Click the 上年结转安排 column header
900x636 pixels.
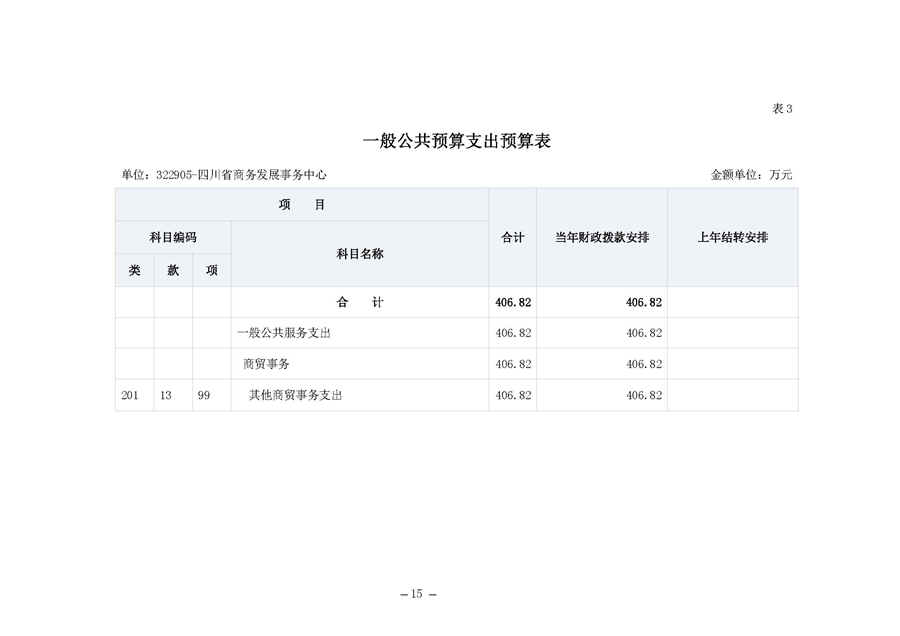click(733, 237)
